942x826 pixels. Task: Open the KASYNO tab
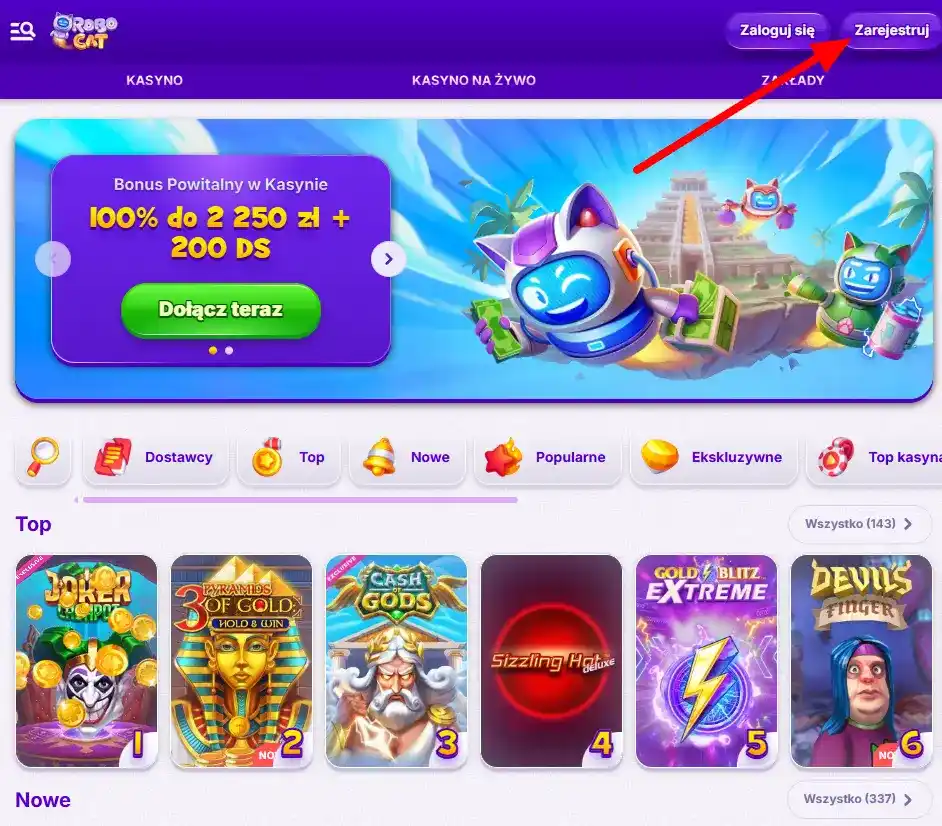coord(154,80)
